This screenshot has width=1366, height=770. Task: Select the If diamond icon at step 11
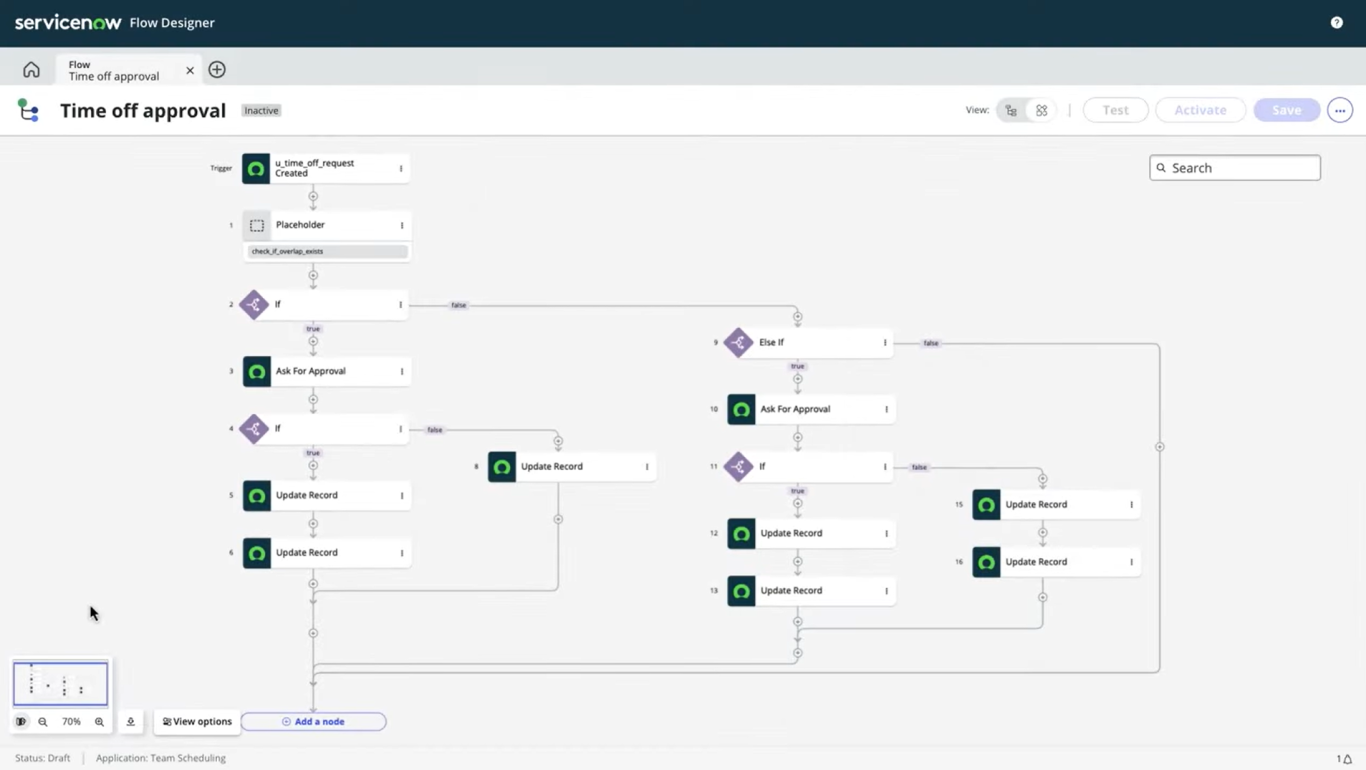pyautogui.click(x=738, y=467)
